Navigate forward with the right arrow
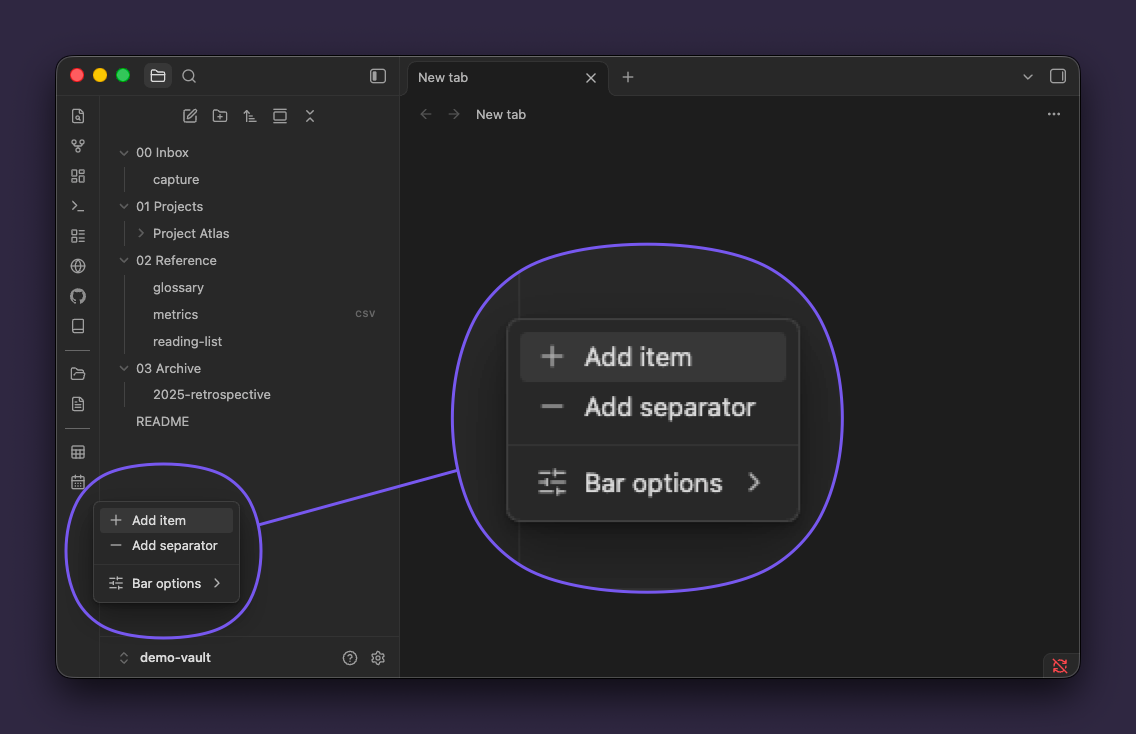 click(454, 114)
